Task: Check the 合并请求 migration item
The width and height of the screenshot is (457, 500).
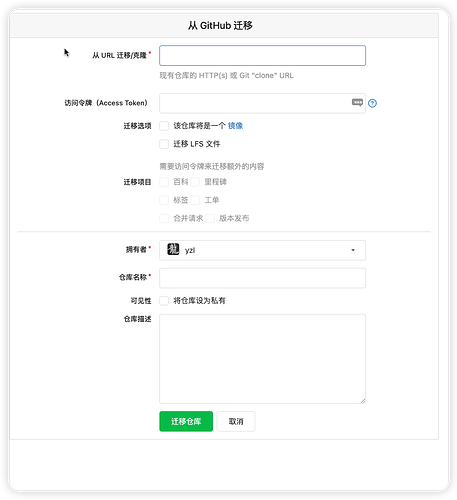Action: click(164, 219)
